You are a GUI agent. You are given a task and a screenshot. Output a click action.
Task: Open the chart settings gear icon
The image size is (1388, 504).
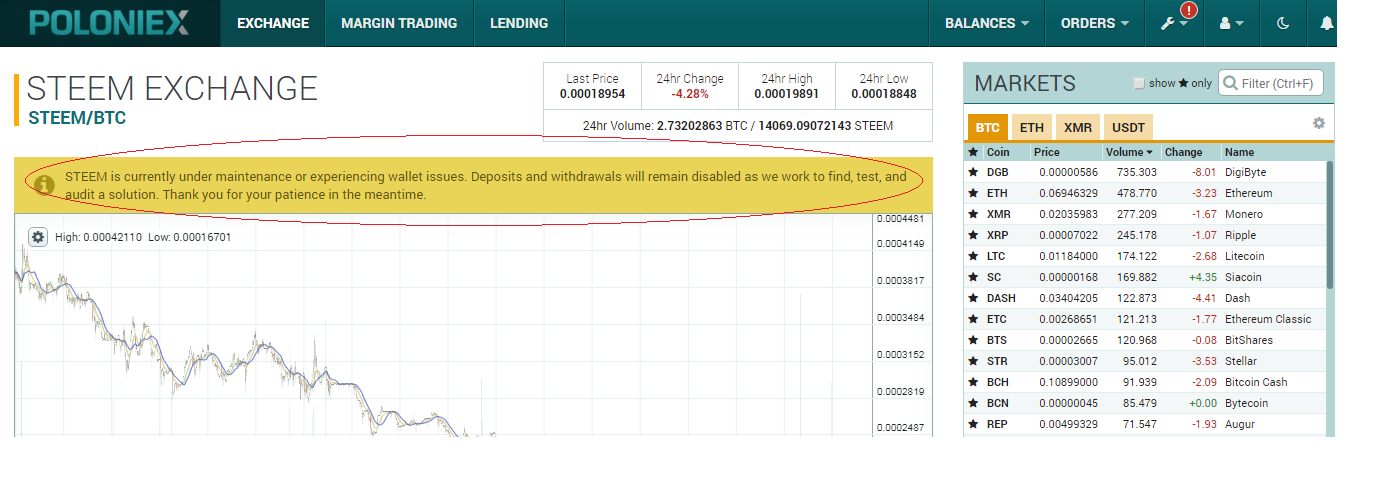point(38,237)
